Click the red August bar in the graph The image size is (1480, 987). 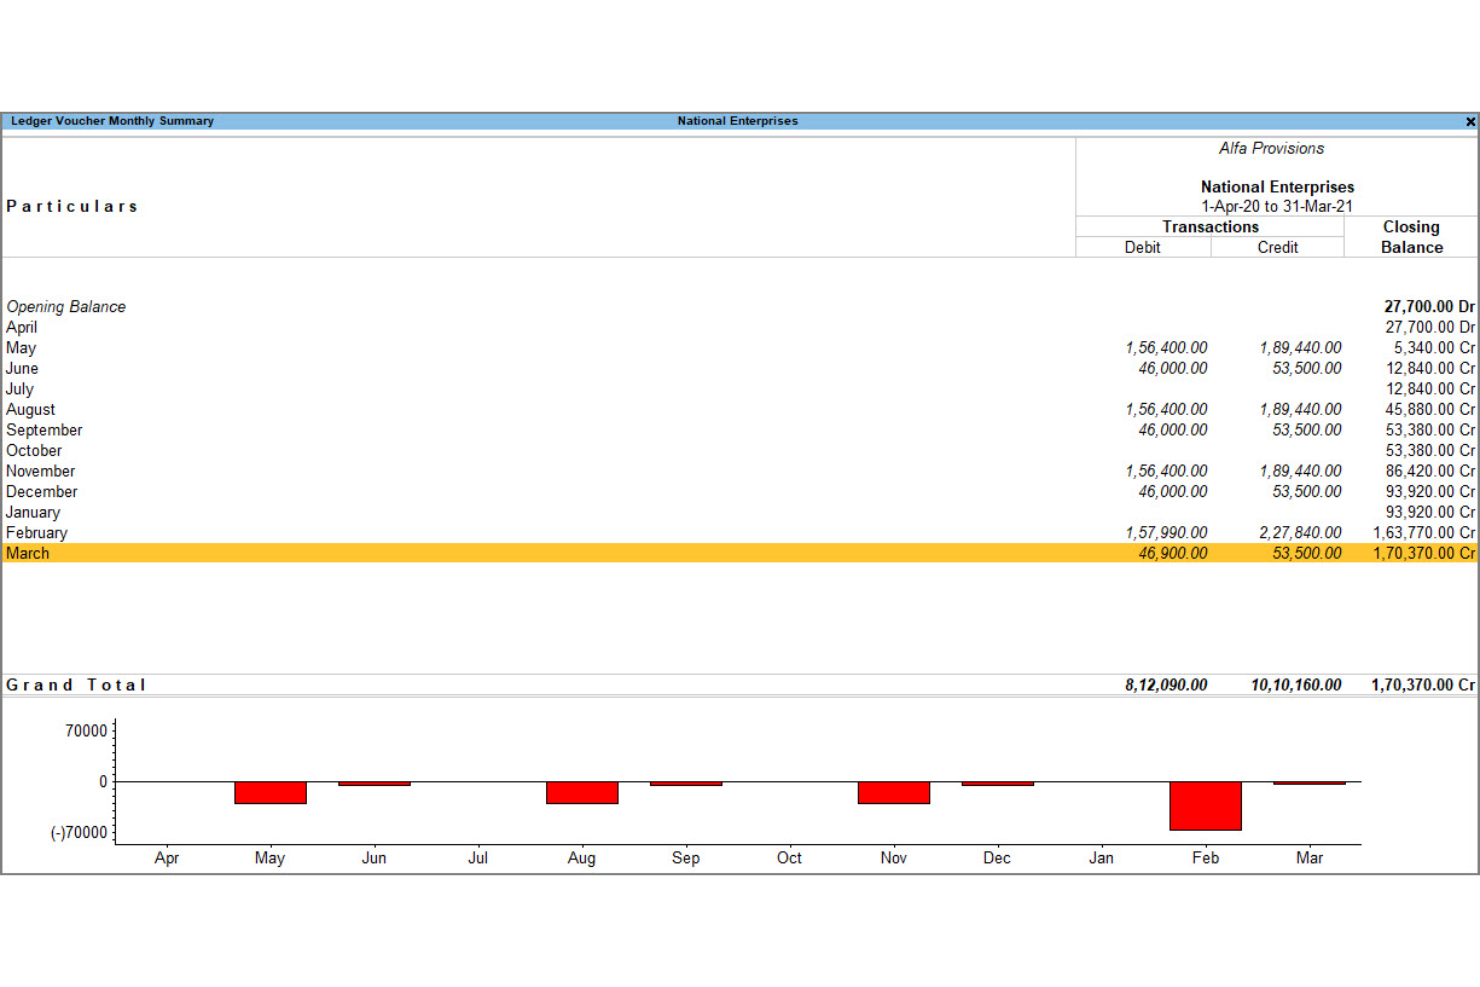582,793
